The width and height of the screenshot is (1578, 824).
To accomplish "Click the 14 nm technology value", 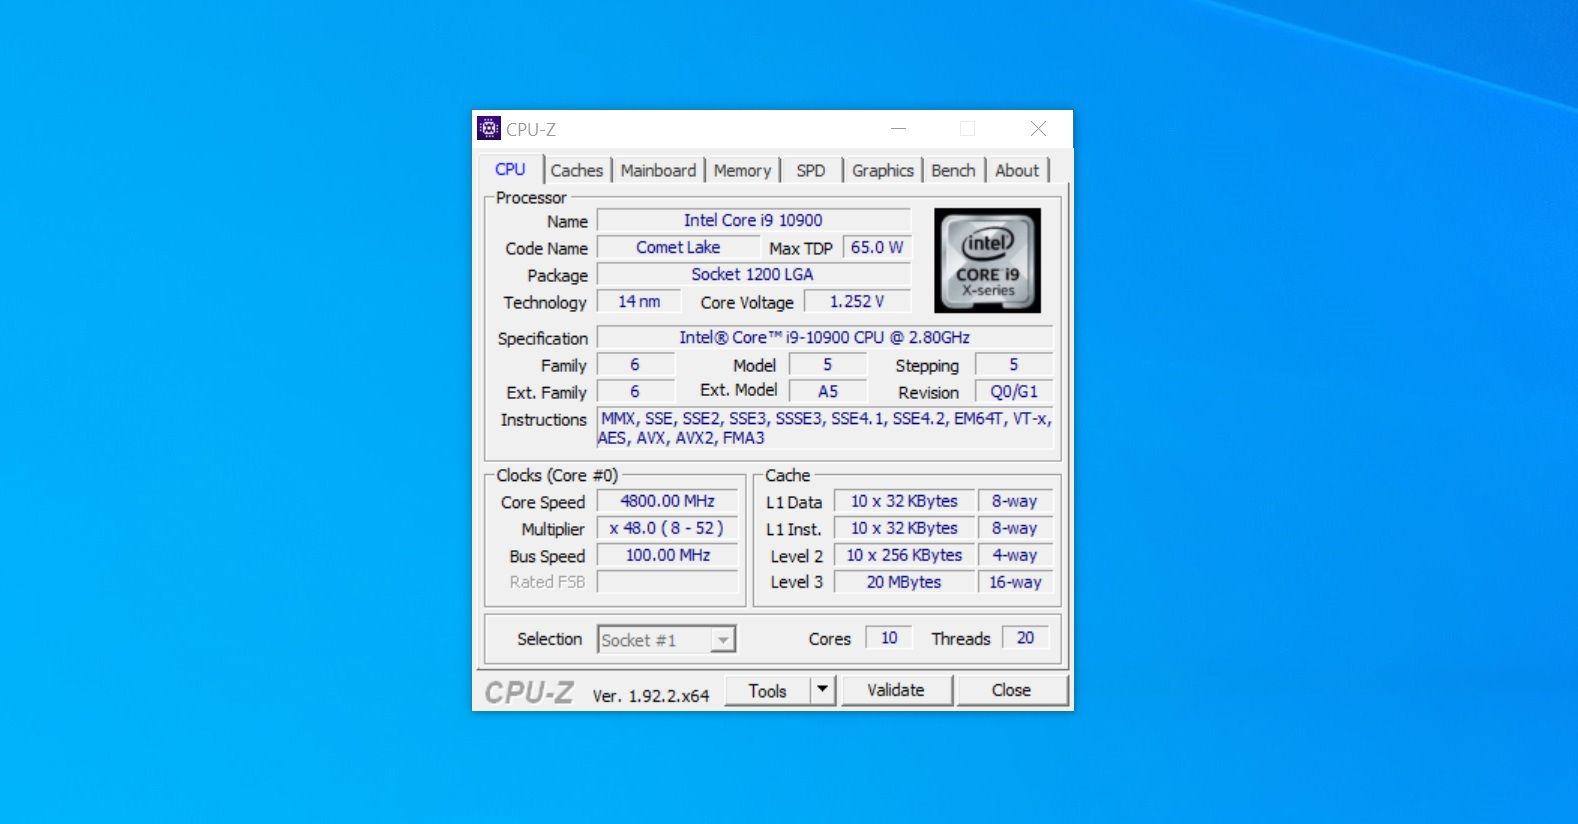I will (x=639, y=301).
